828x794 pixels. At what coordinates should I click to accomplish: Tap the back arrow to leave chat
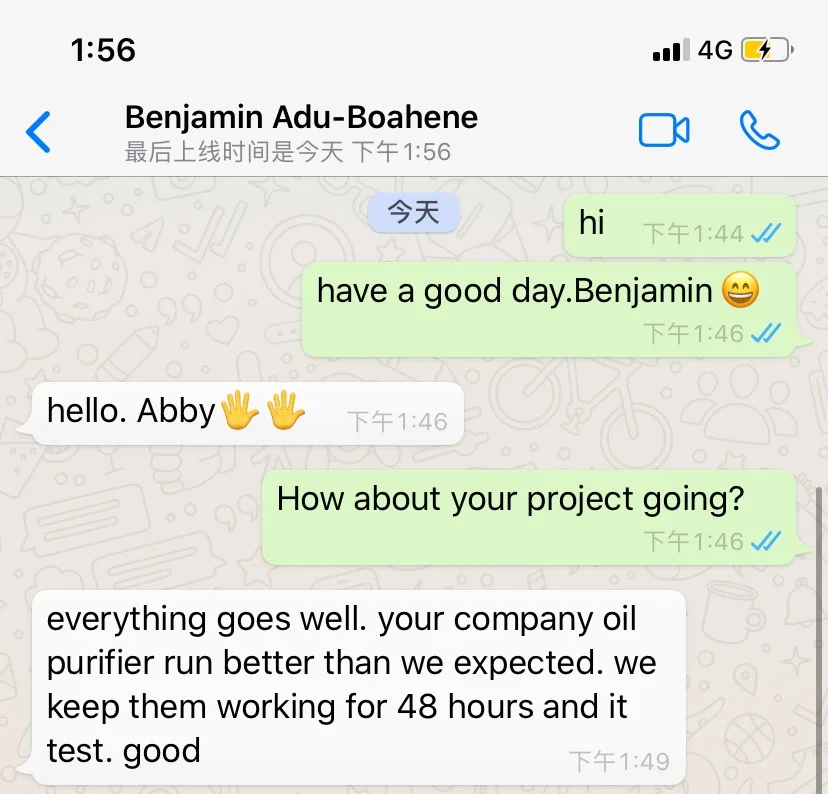[38, 132]
